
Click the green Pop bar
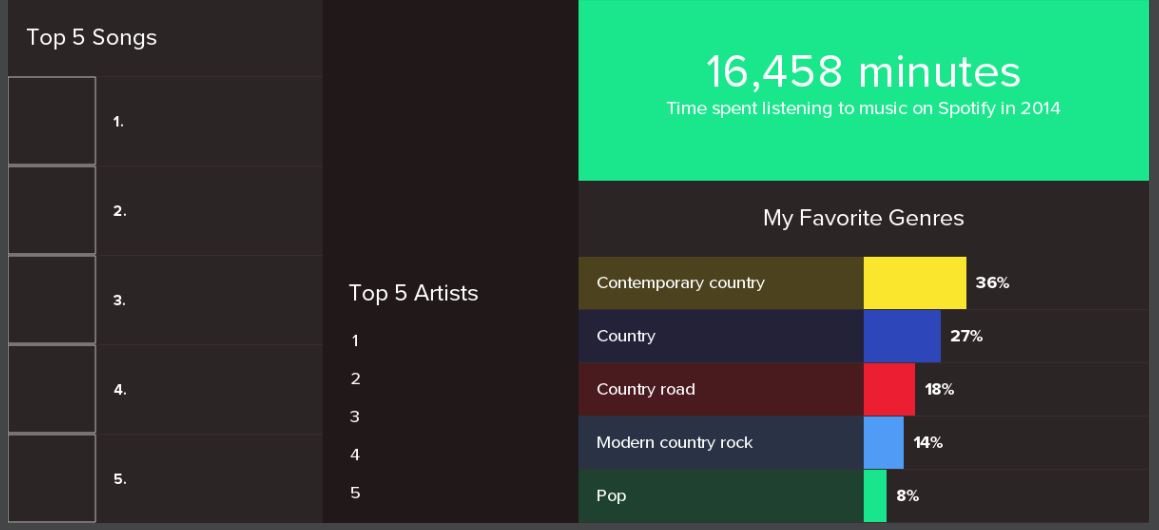[x=874, y=495]
